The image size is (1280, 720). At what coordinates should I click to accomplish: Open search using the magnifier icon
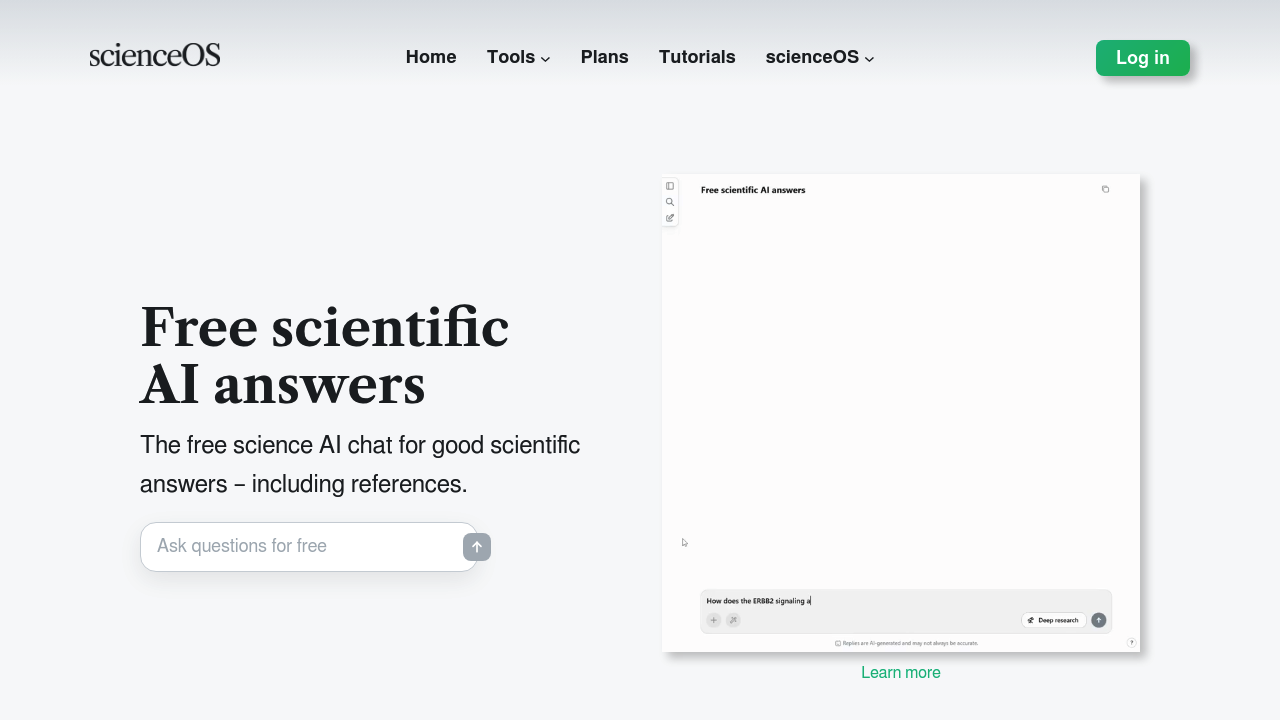point(670,202)
